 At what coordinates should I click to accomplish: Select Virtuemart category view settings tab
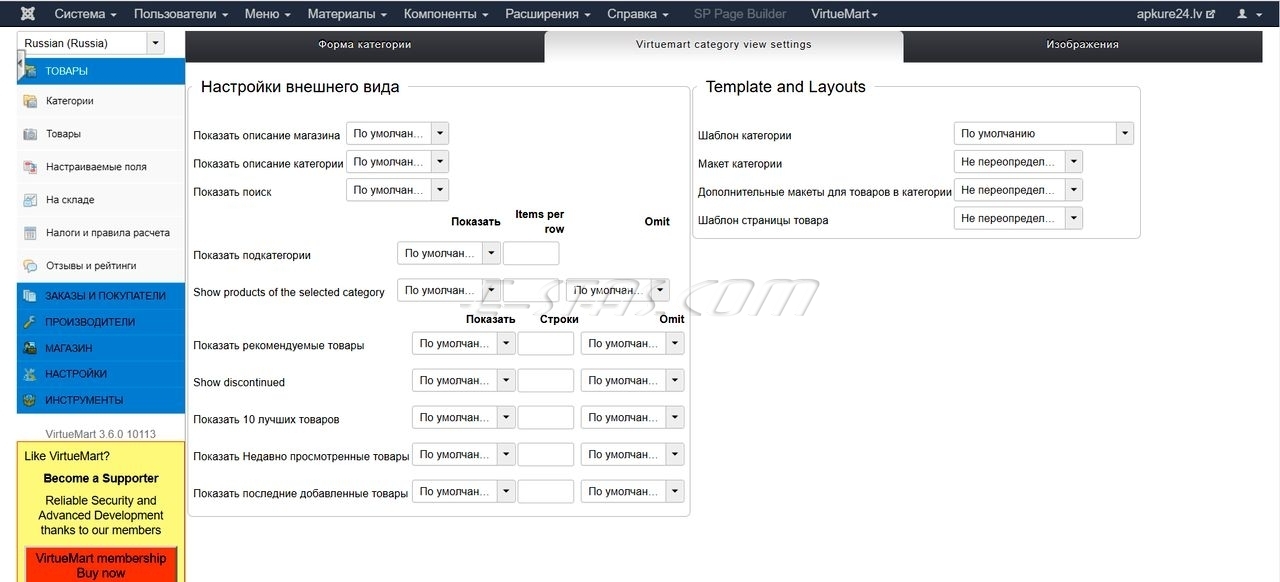pyautogui.click(x=724, y=45)
